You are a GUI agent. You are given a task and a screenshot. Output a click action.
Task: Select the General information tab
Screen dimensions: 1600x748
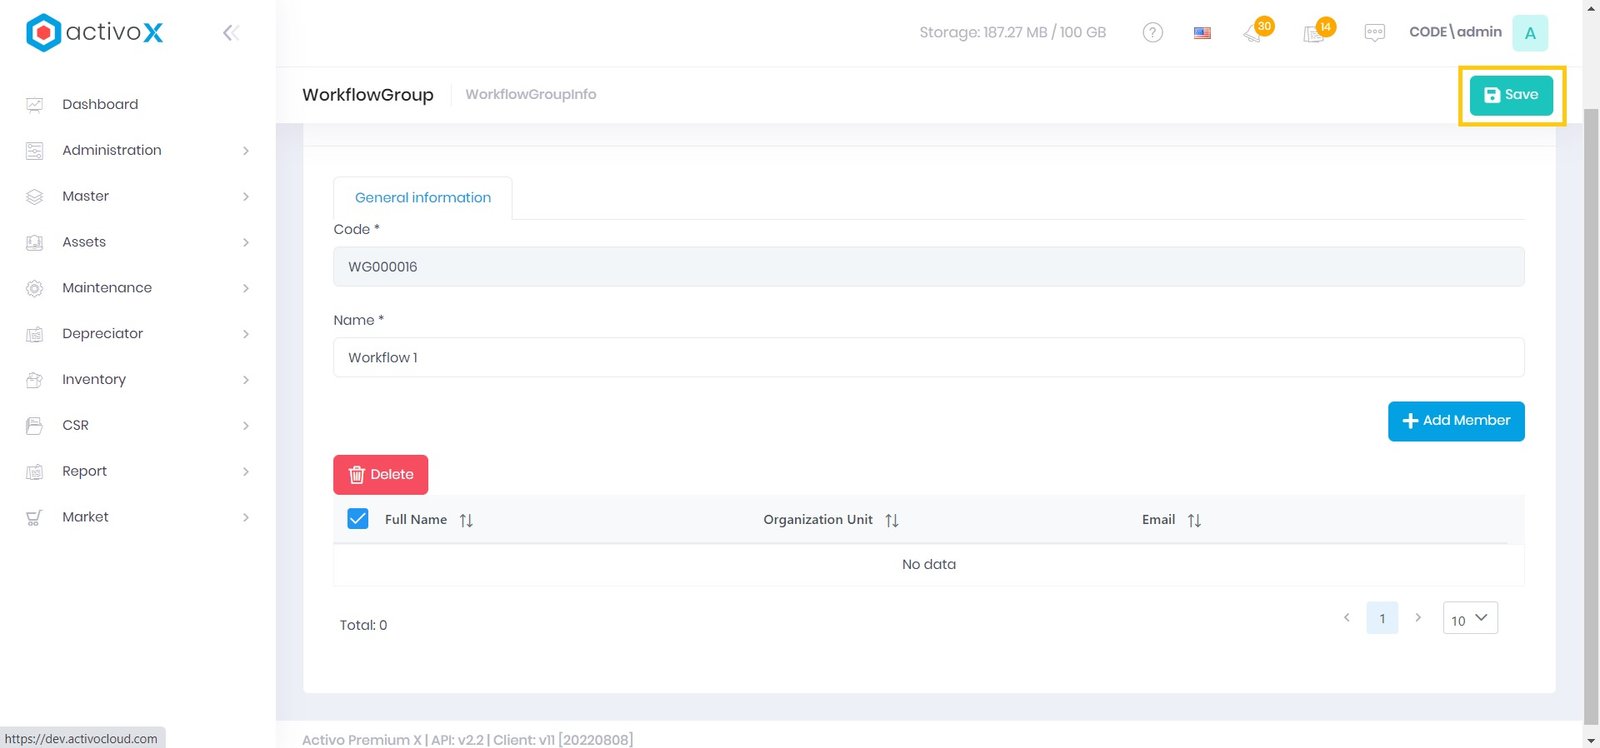point(423,198)
